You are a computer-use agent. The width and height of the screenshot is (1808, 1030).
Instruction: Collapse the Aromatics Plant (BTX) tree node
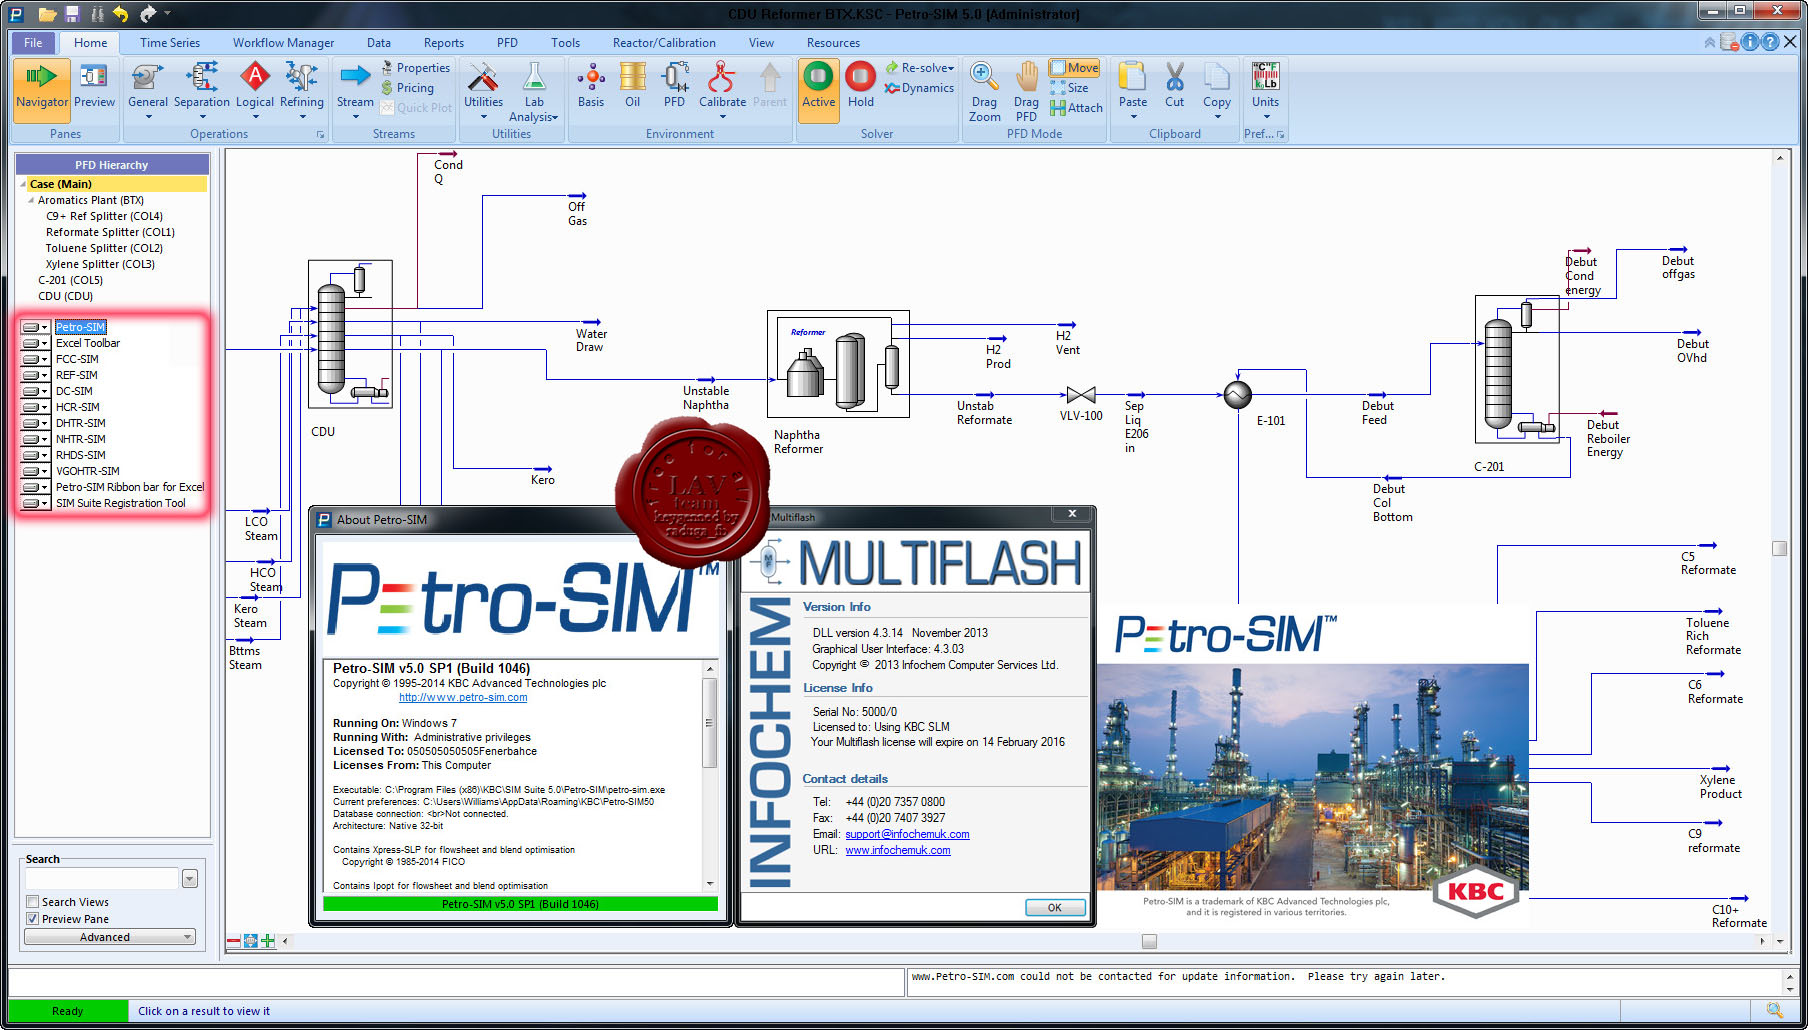click(x=31, y=200)
